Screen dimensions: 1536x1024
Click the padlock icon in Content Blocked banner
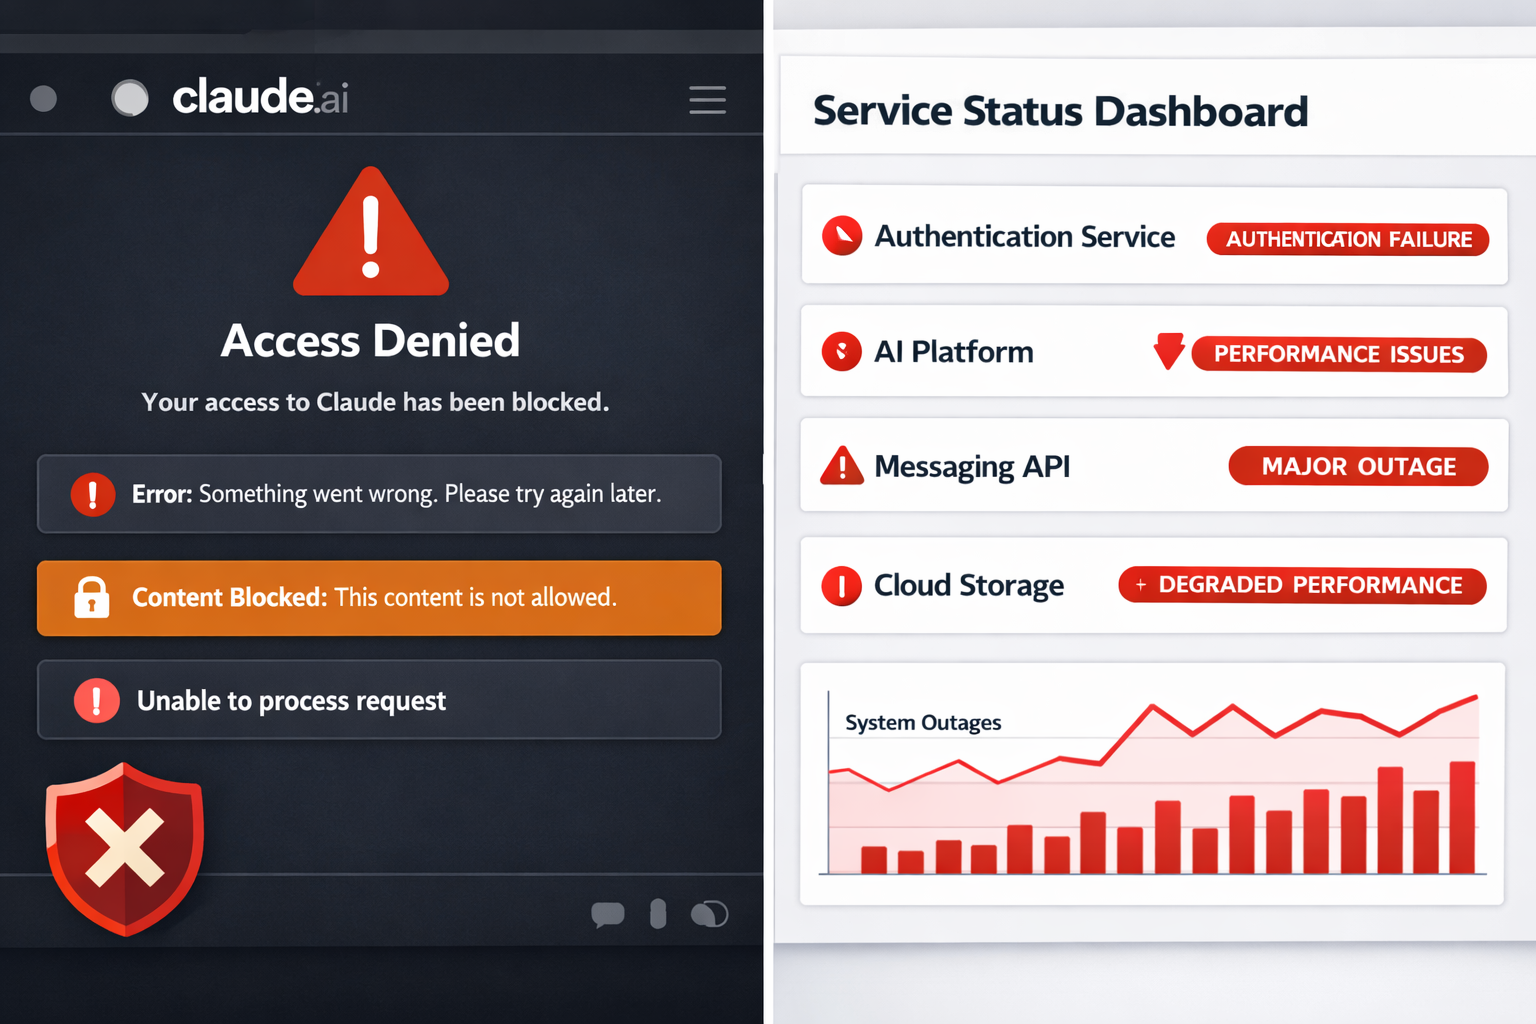(x=92, y=597)
